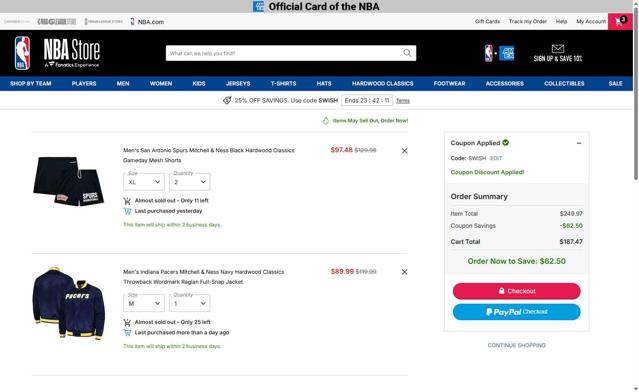This screenshot has height=392, width=639.
Task: Click the red Checkout button
Action: (x=516, y=291)
